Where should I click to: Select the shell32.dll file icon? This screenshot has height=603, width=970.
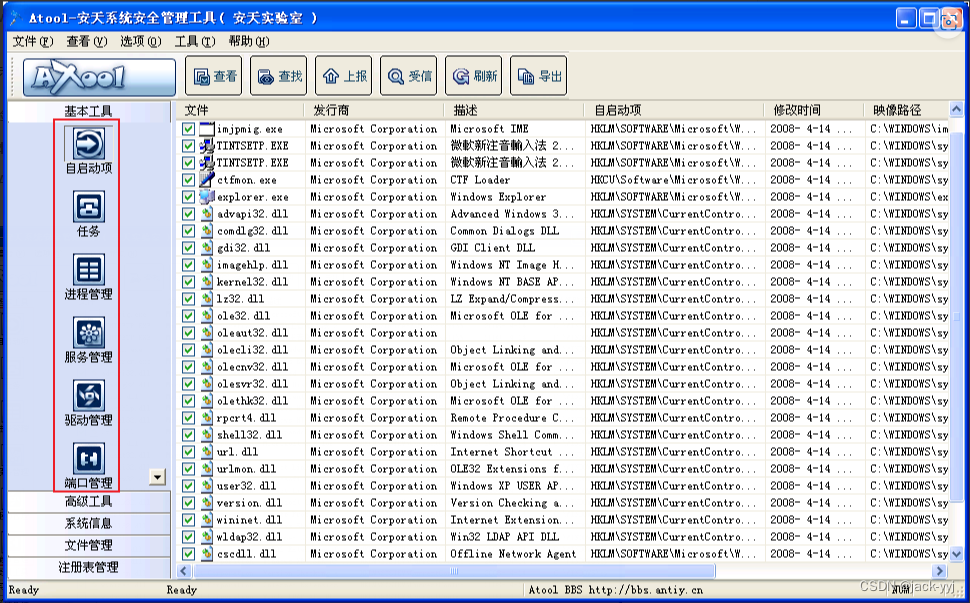207,435
